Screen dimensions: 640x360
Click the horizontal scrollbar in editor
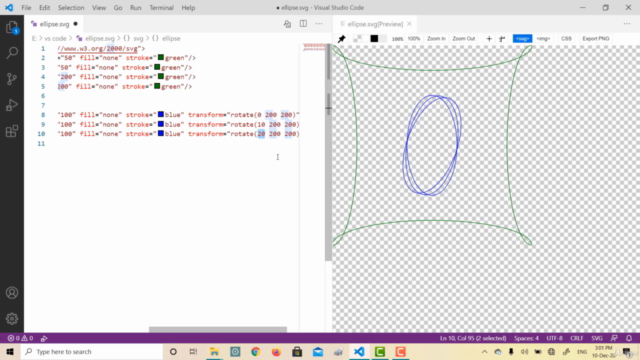(218, 329)
